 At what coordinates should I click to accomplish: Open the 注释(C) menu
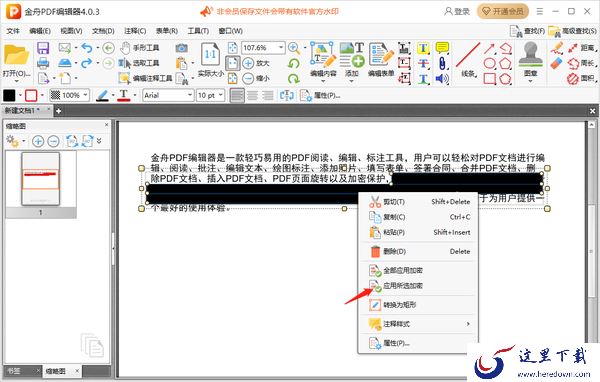135,31
